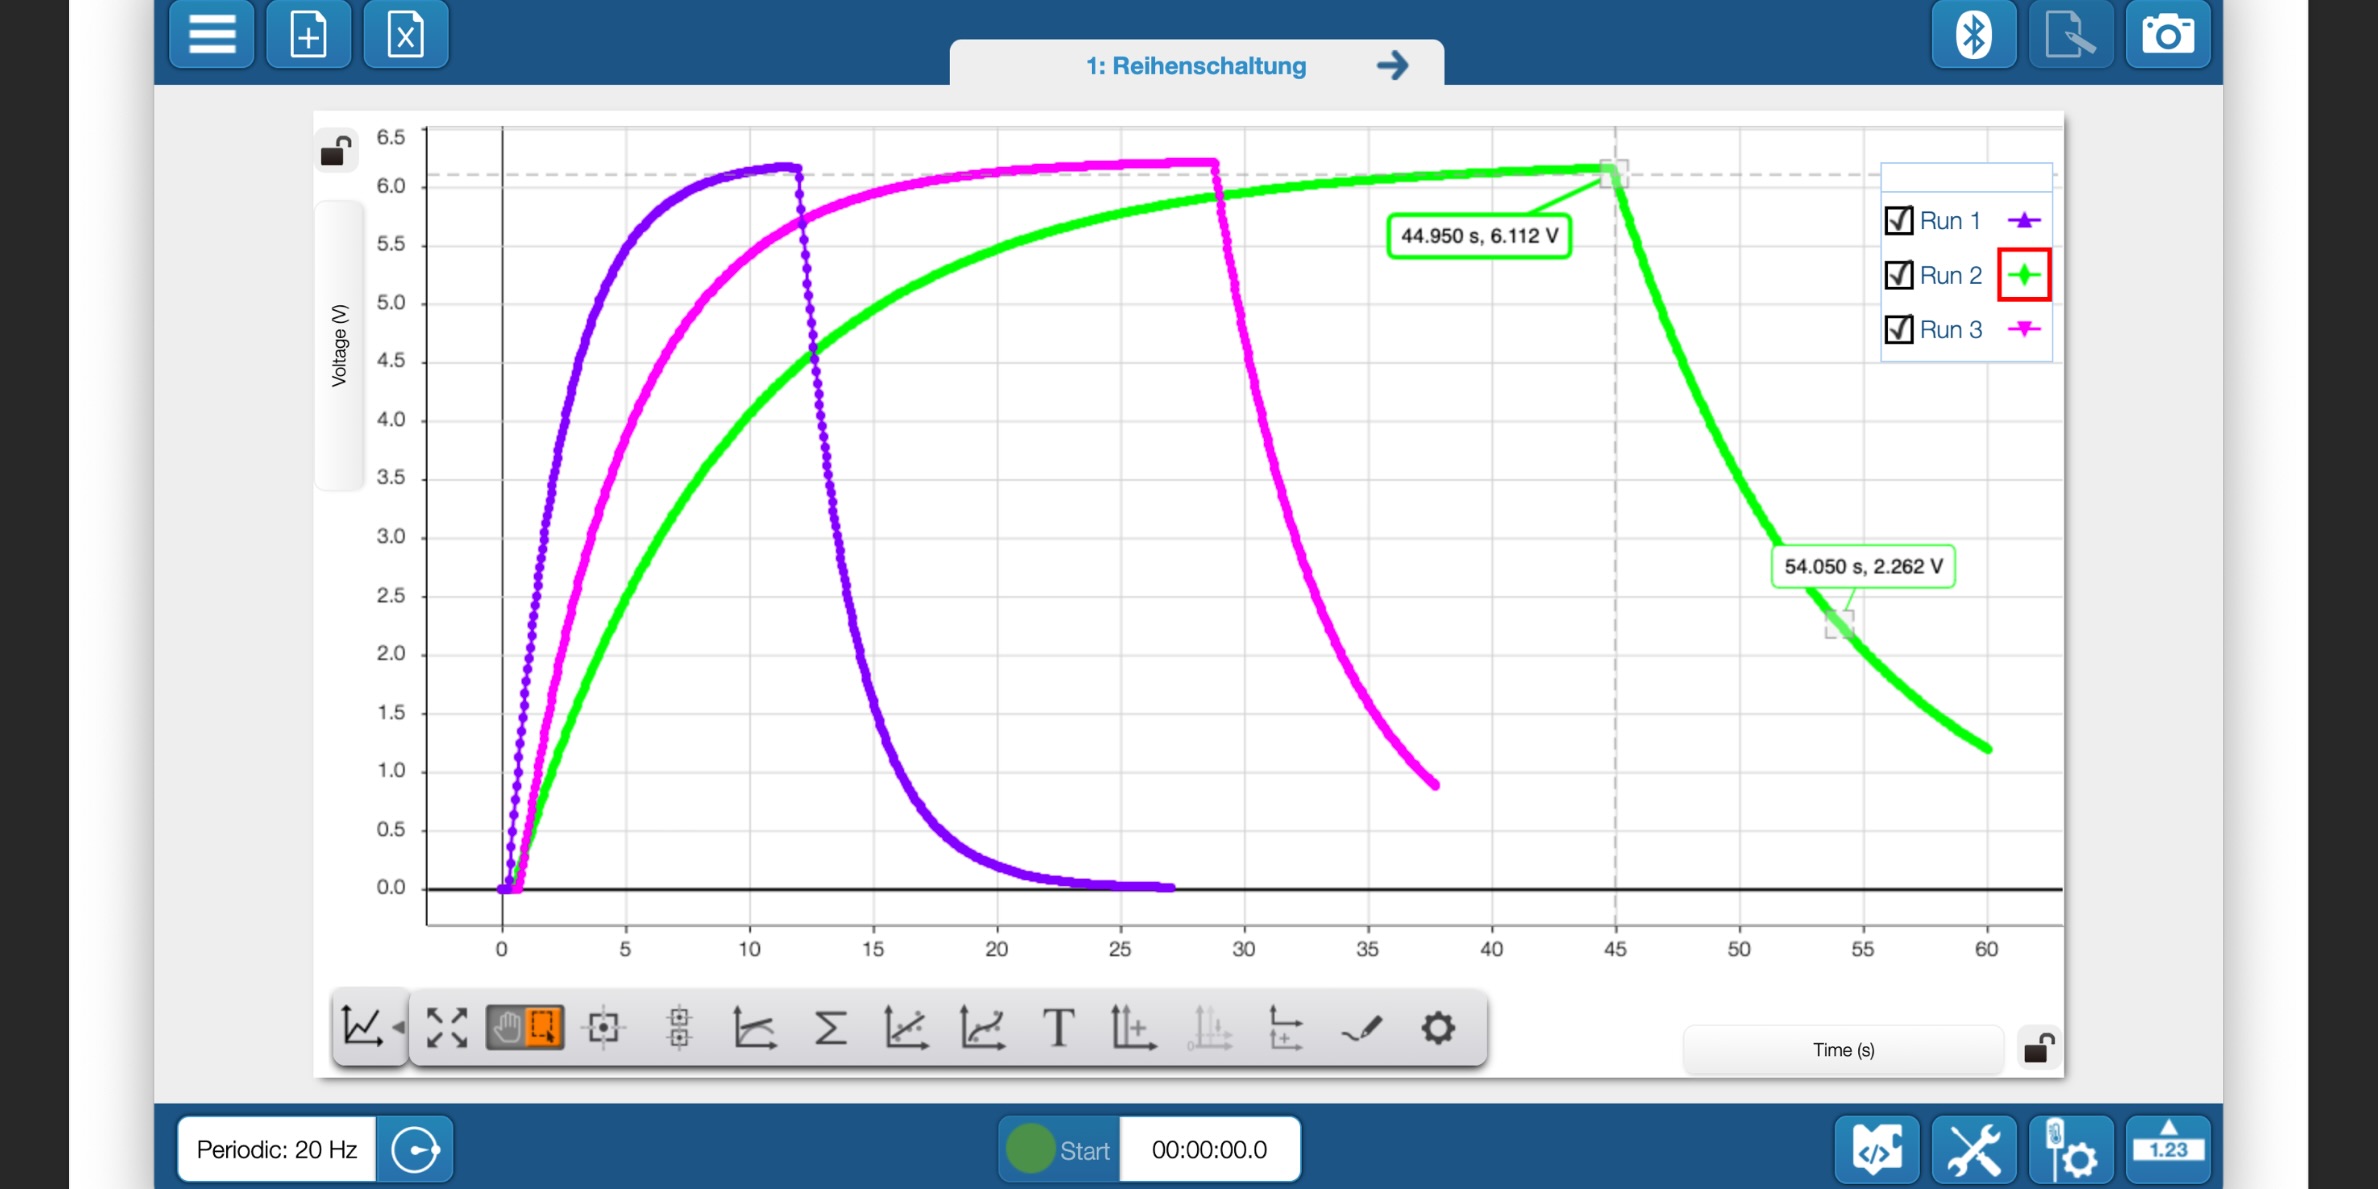Go to next page via arrow tab
The width and height of the screenshot is (2378, 1189).
pos(1392,66)
